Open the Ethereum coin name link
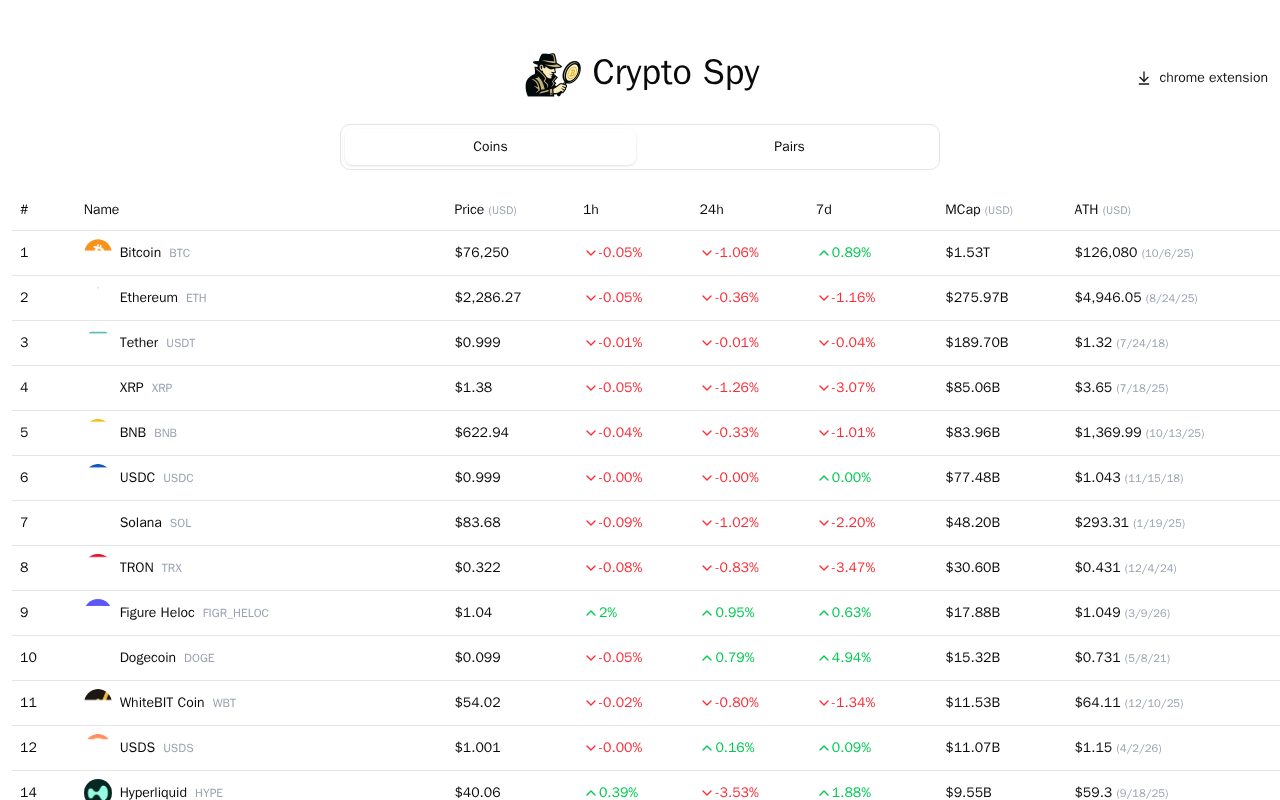The height and width of the screenshot is (800, 1280). click(x=148, y=298)
